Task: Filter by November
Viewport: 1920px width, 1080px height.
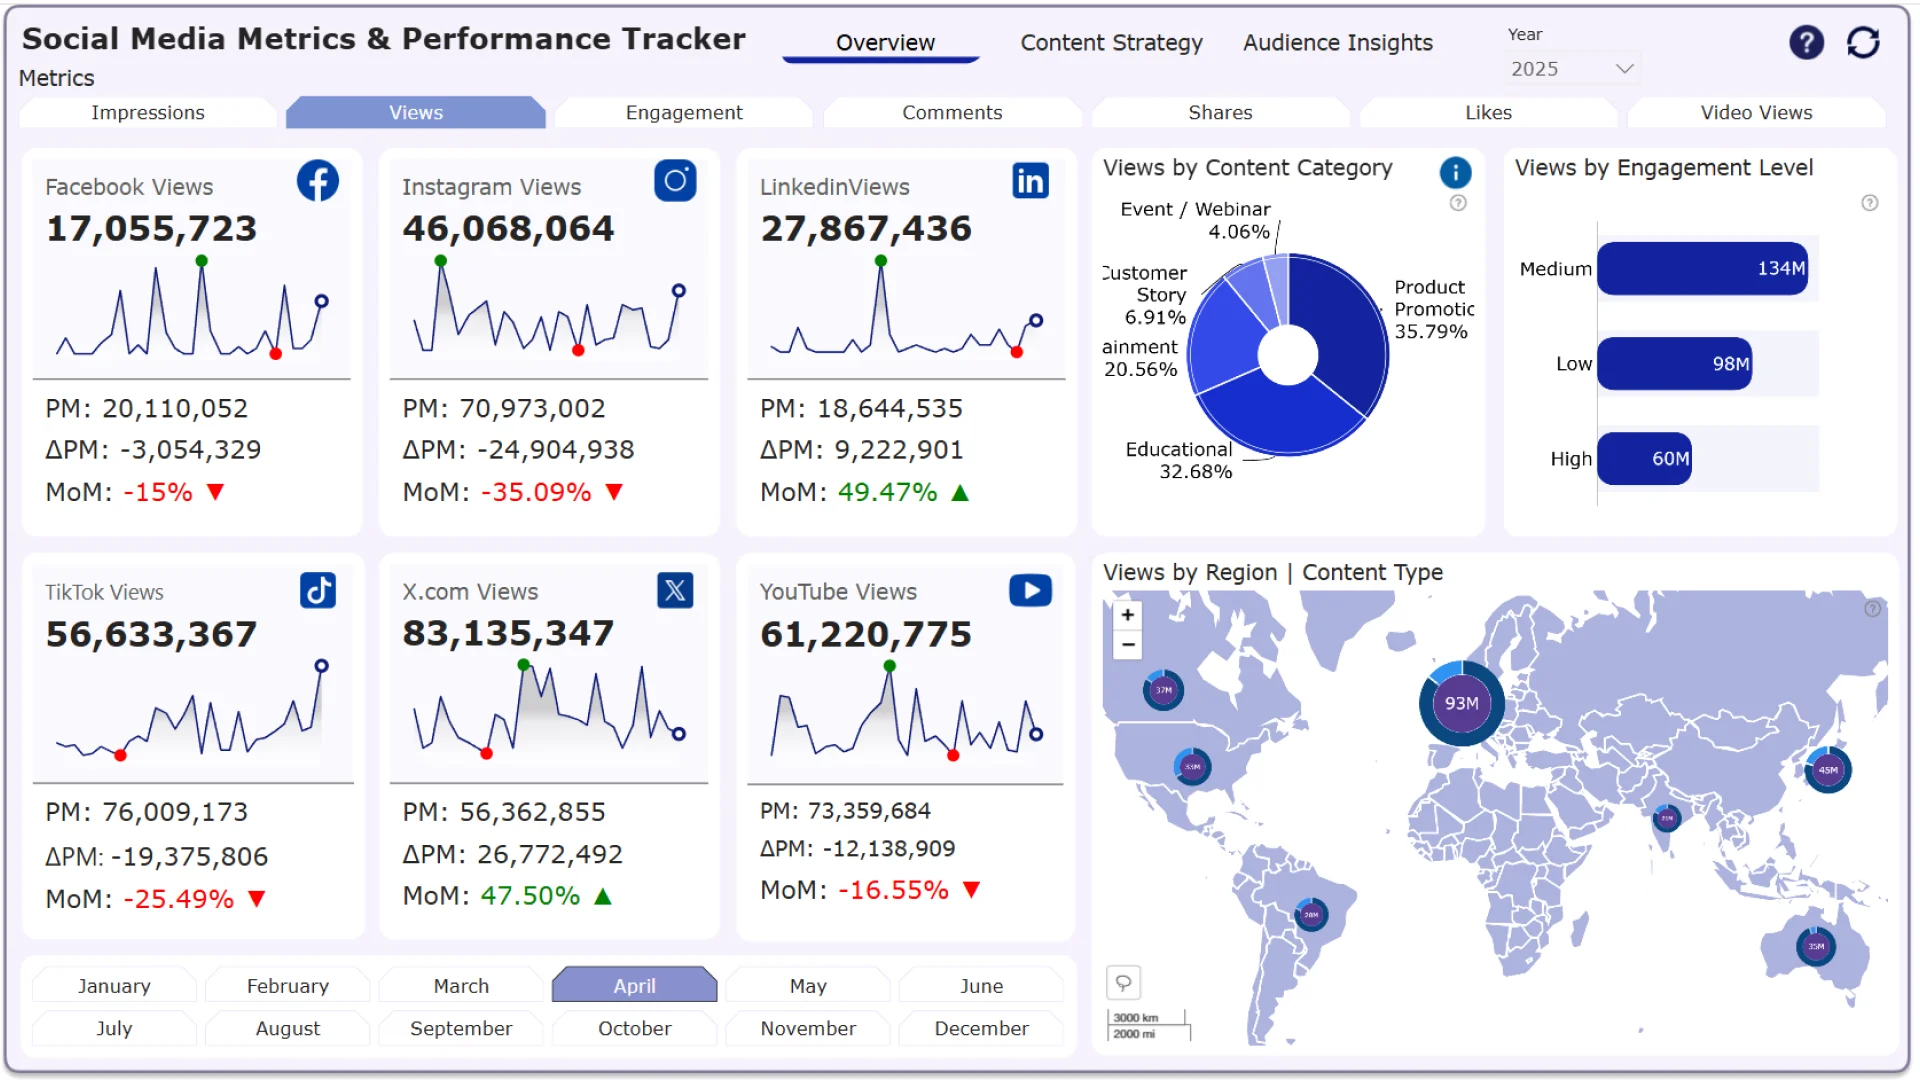Action: click(x=808, y=1029)
